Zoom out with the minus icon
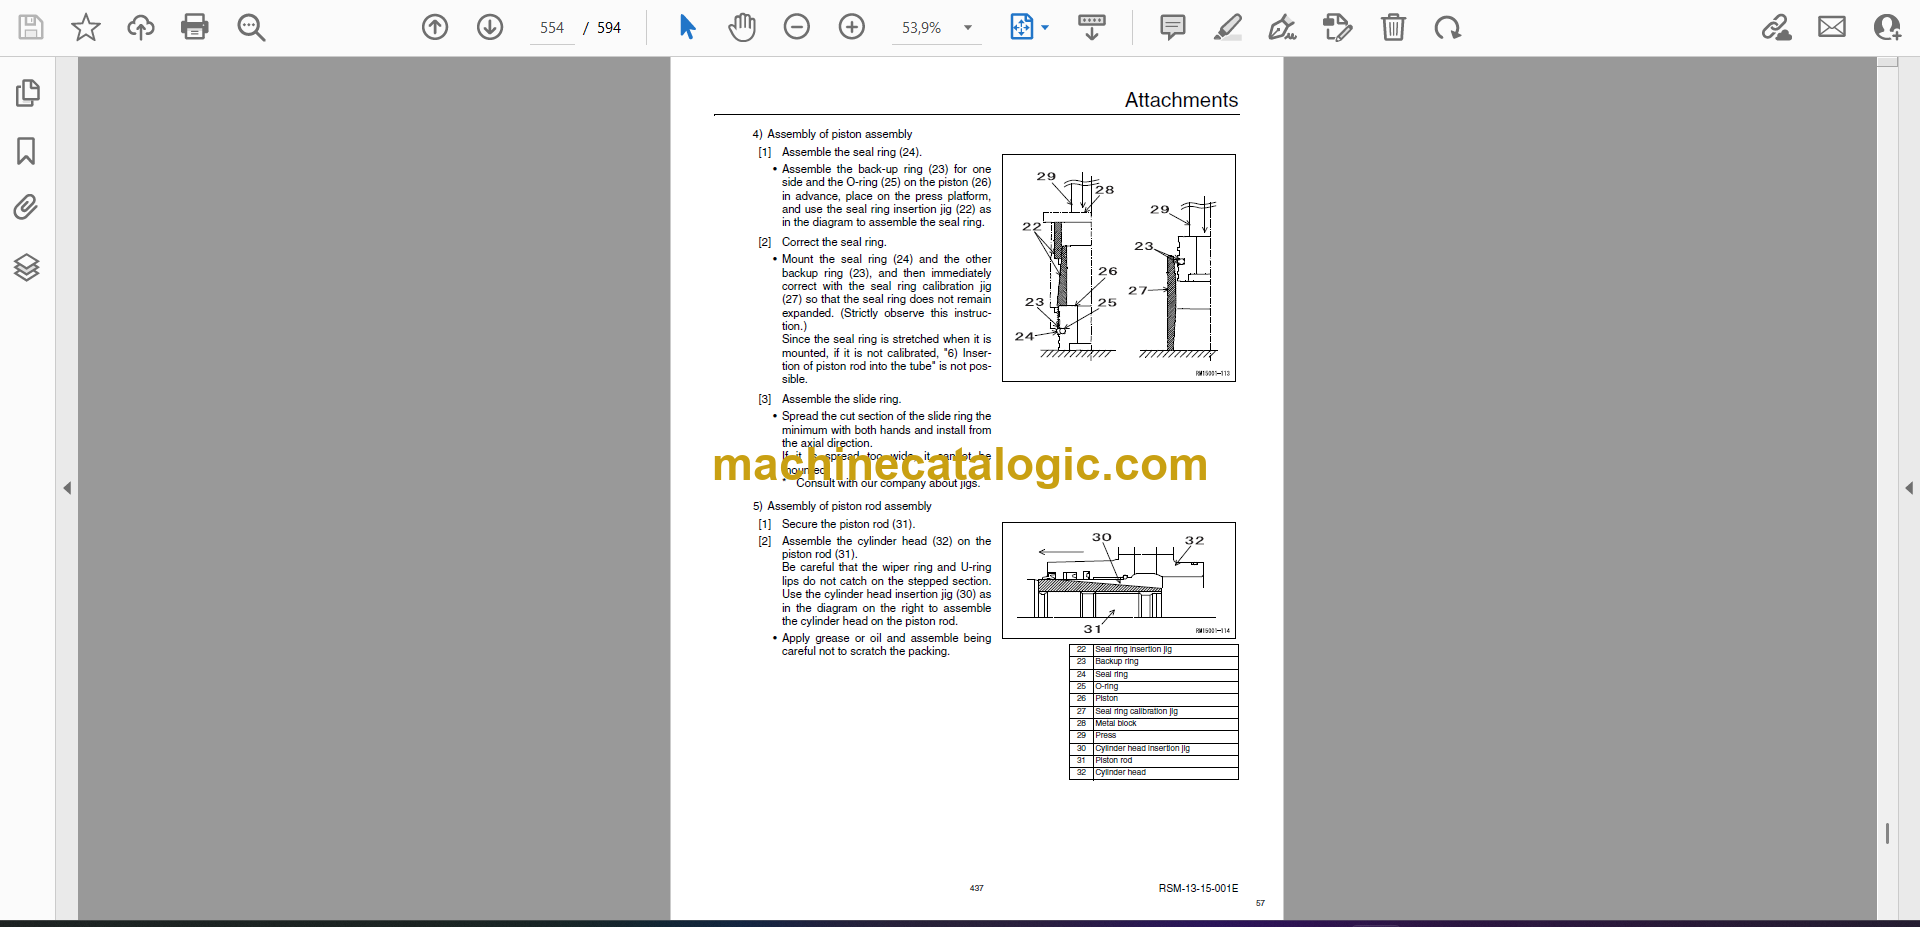This screenshot has height=927, width=1920. point(797,27)
